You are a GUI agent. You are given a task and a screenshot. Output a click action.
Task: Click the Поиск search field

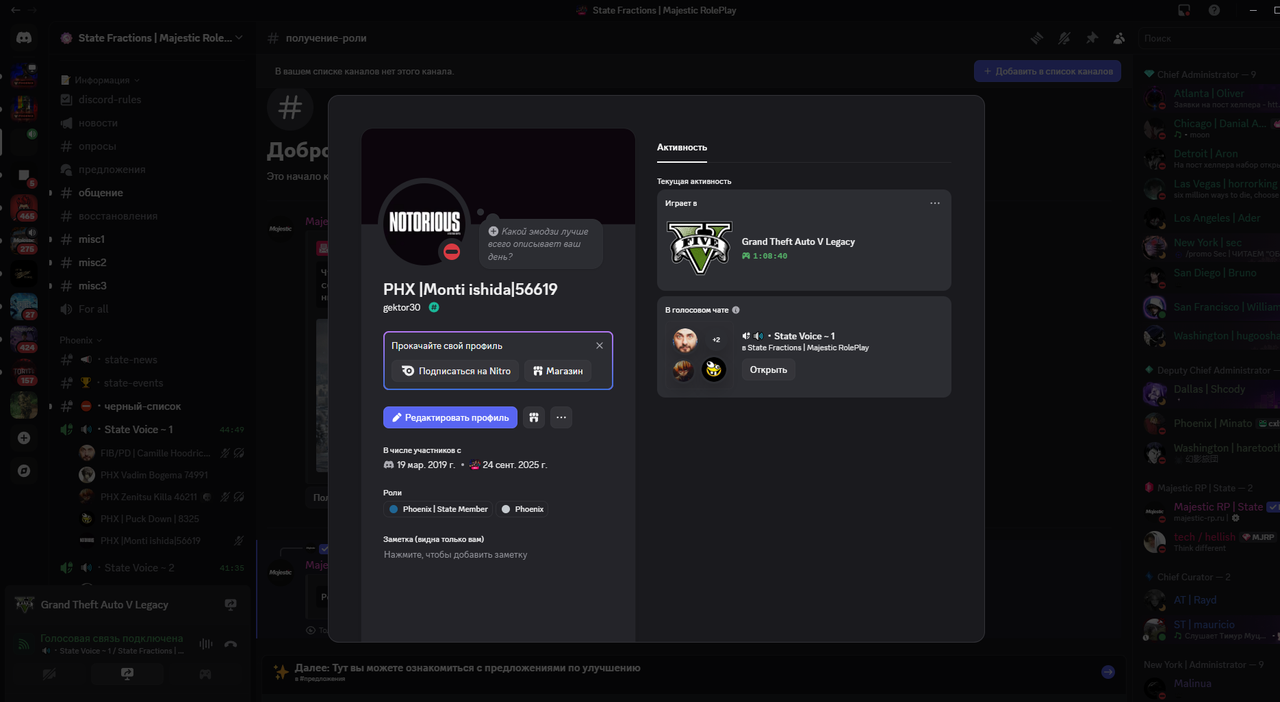pyautogui.click(x=1207, y=38)
